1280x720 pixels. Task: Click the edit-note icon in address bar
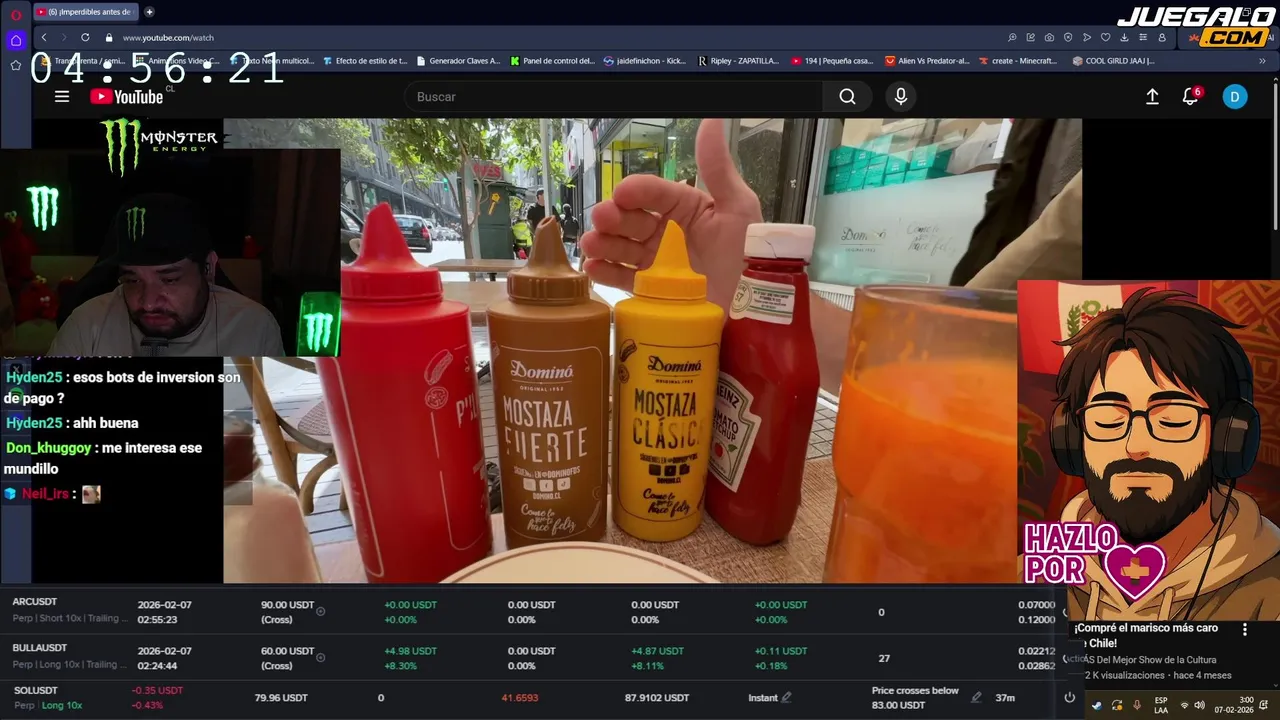coord(1031,37)
